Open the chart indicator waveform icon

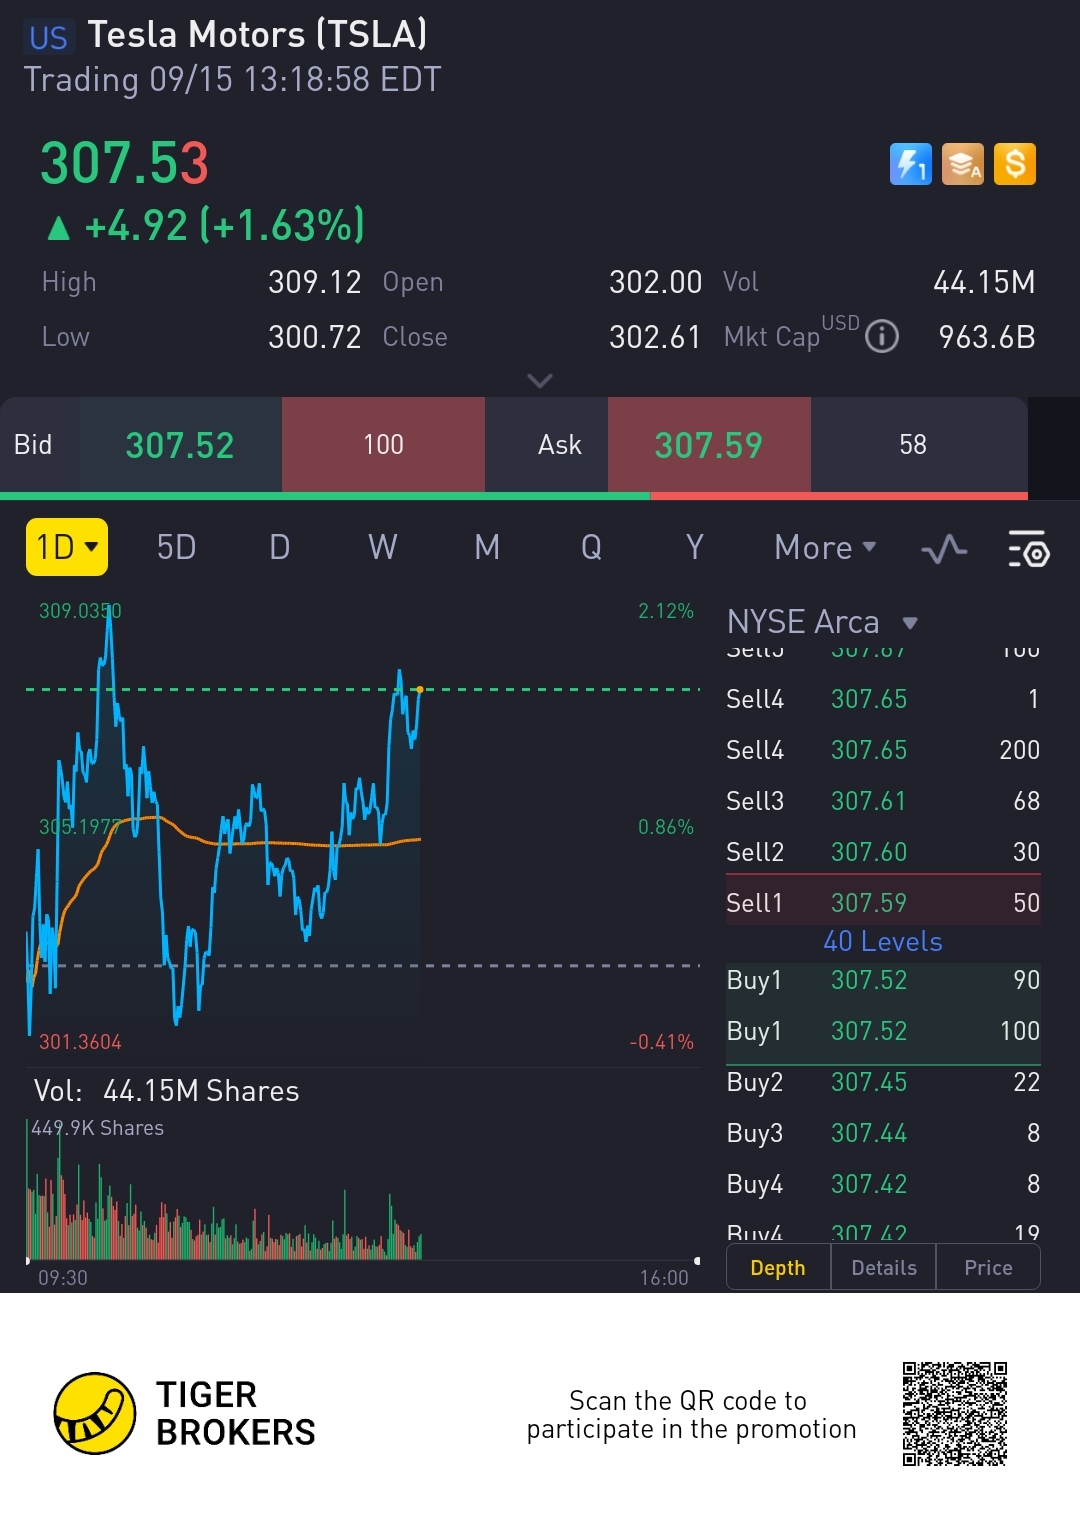(x=944, y=549)
